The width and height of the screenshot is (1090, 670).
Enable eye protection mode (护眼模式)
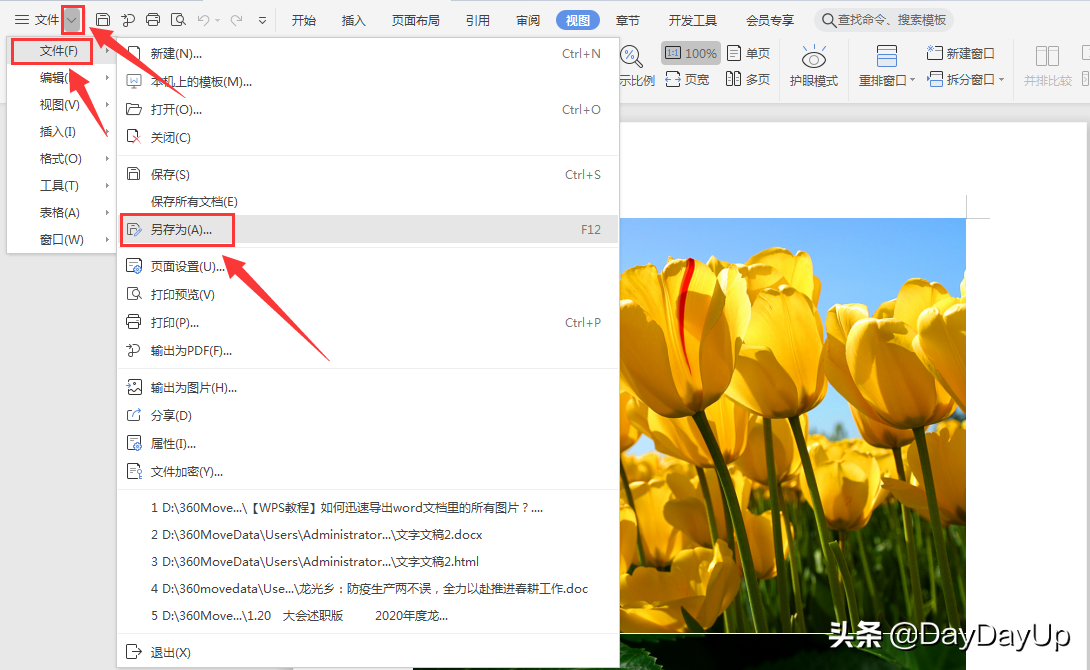click(x=813, y=67)
